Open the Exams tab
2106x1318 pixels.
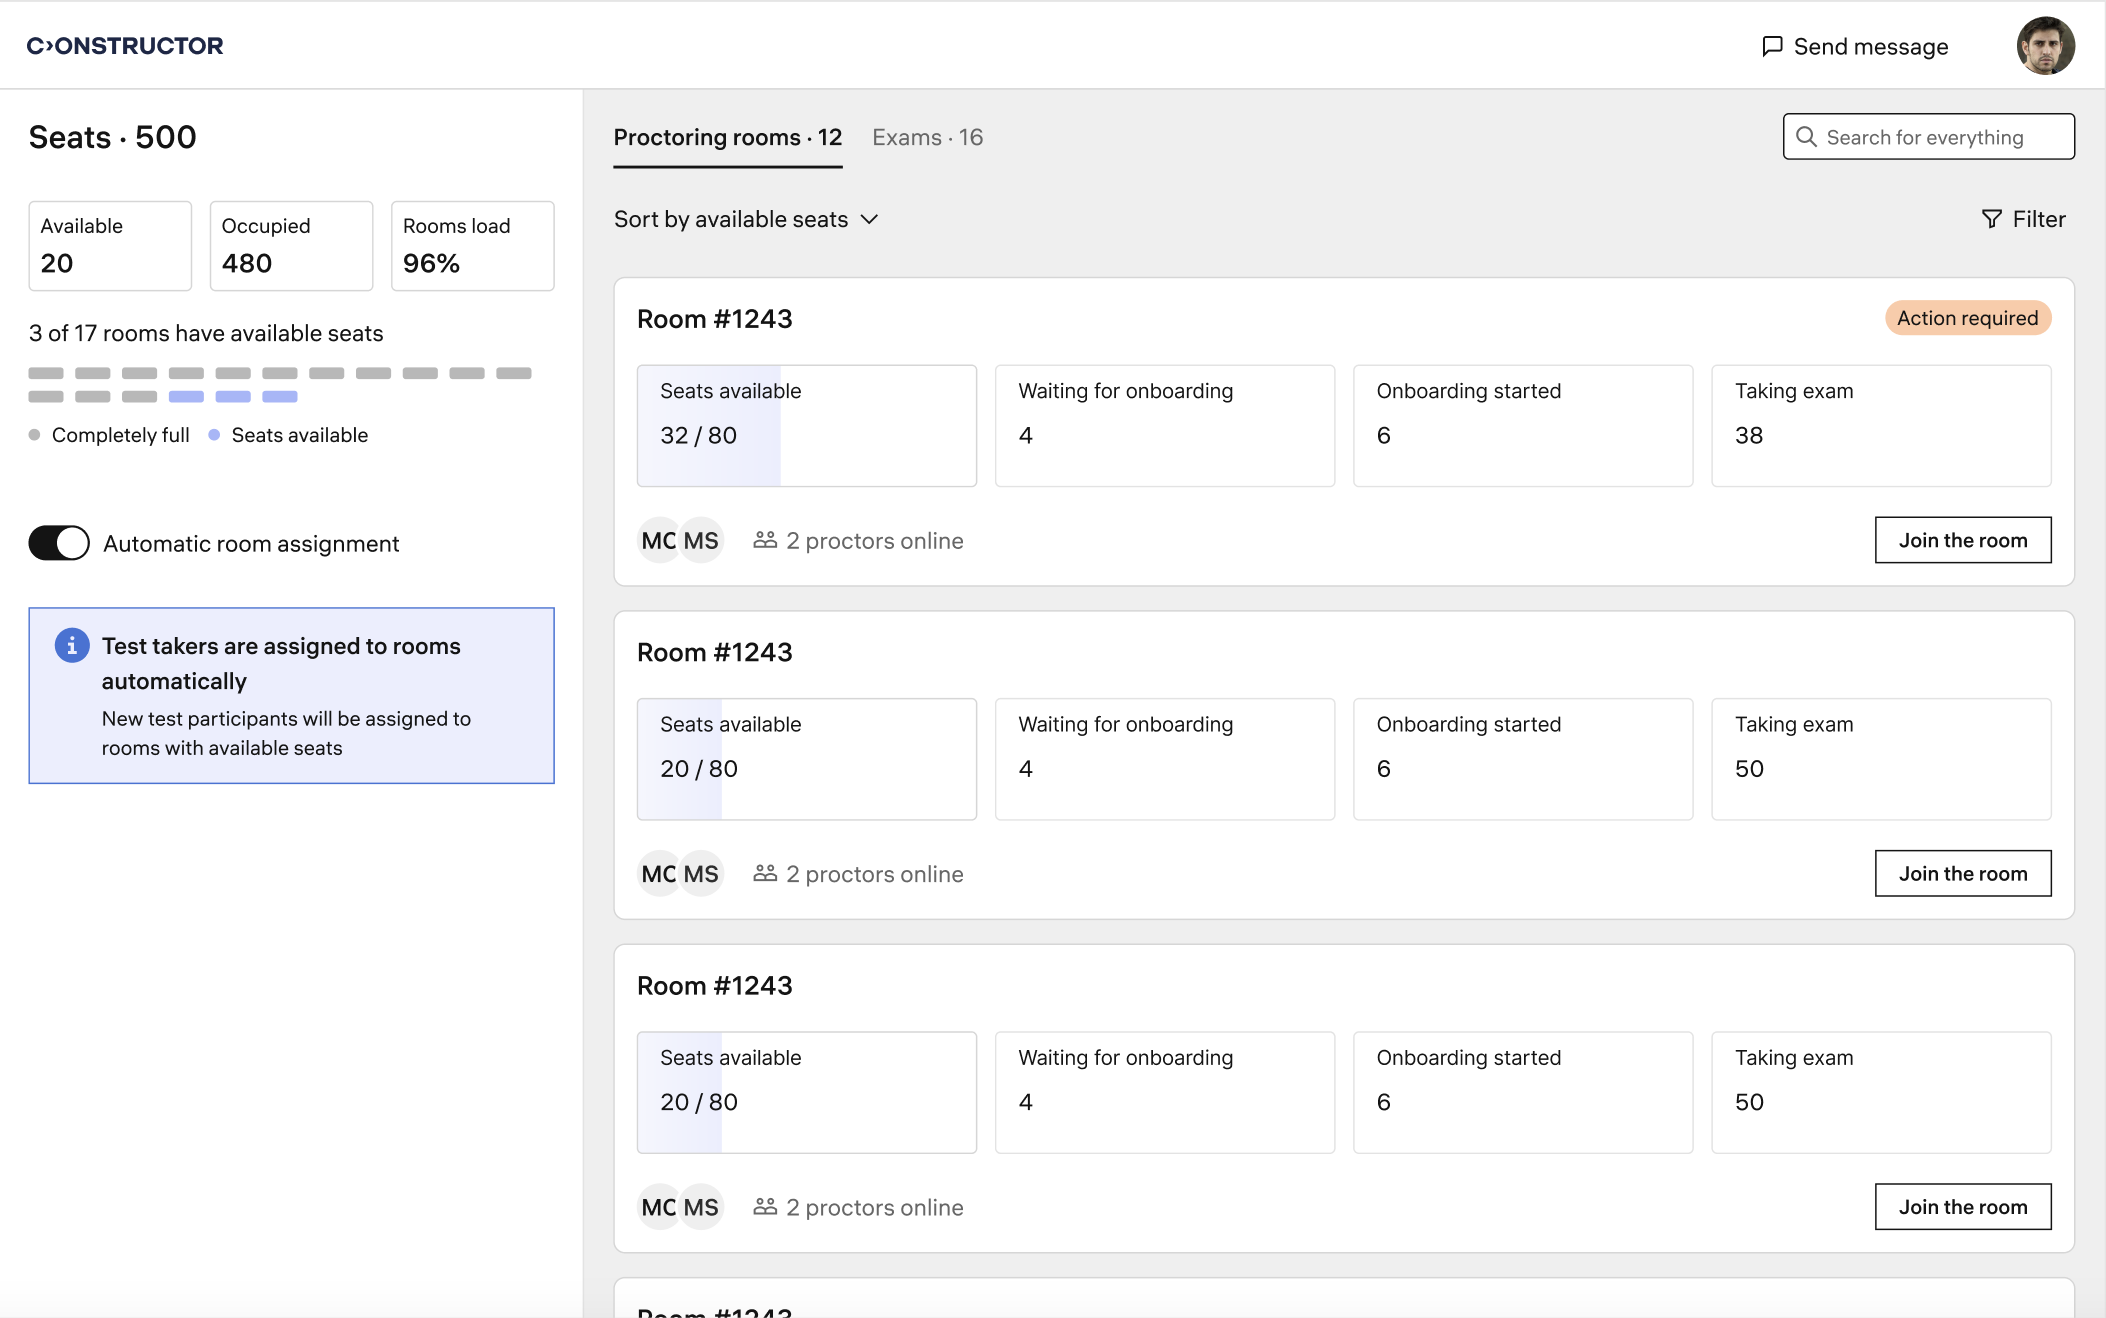927,137
